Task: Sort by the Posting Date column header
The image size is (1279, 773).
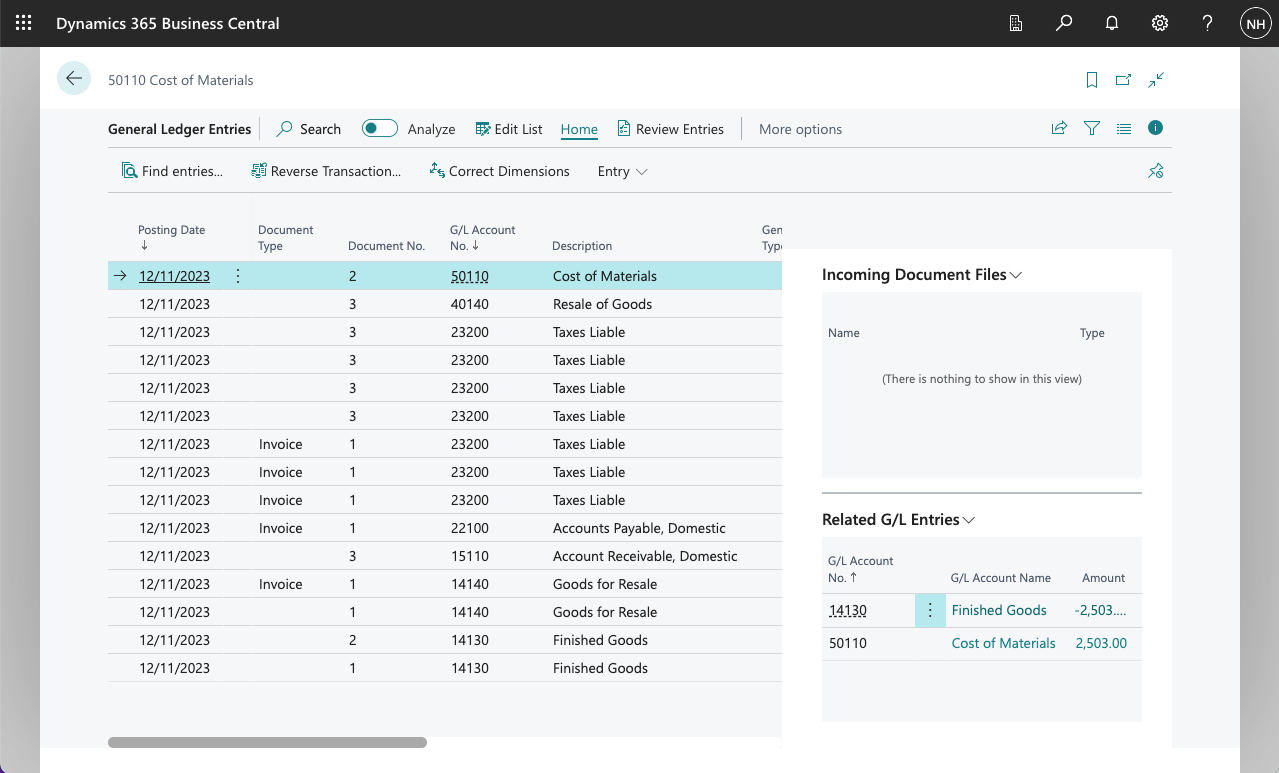Action: tap(171, 230)
